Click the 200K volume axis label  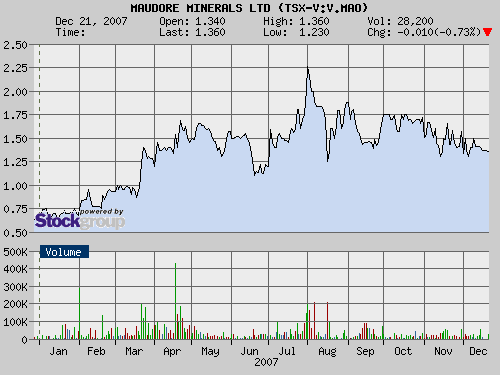pyautogui.click(x=15, y=304)
